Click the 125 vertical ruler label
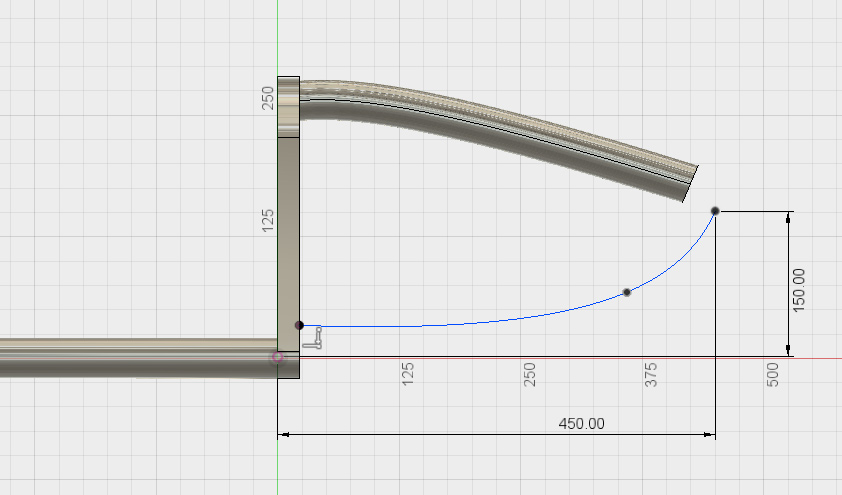Screen dimensions: 842x495 pos(268,220)
